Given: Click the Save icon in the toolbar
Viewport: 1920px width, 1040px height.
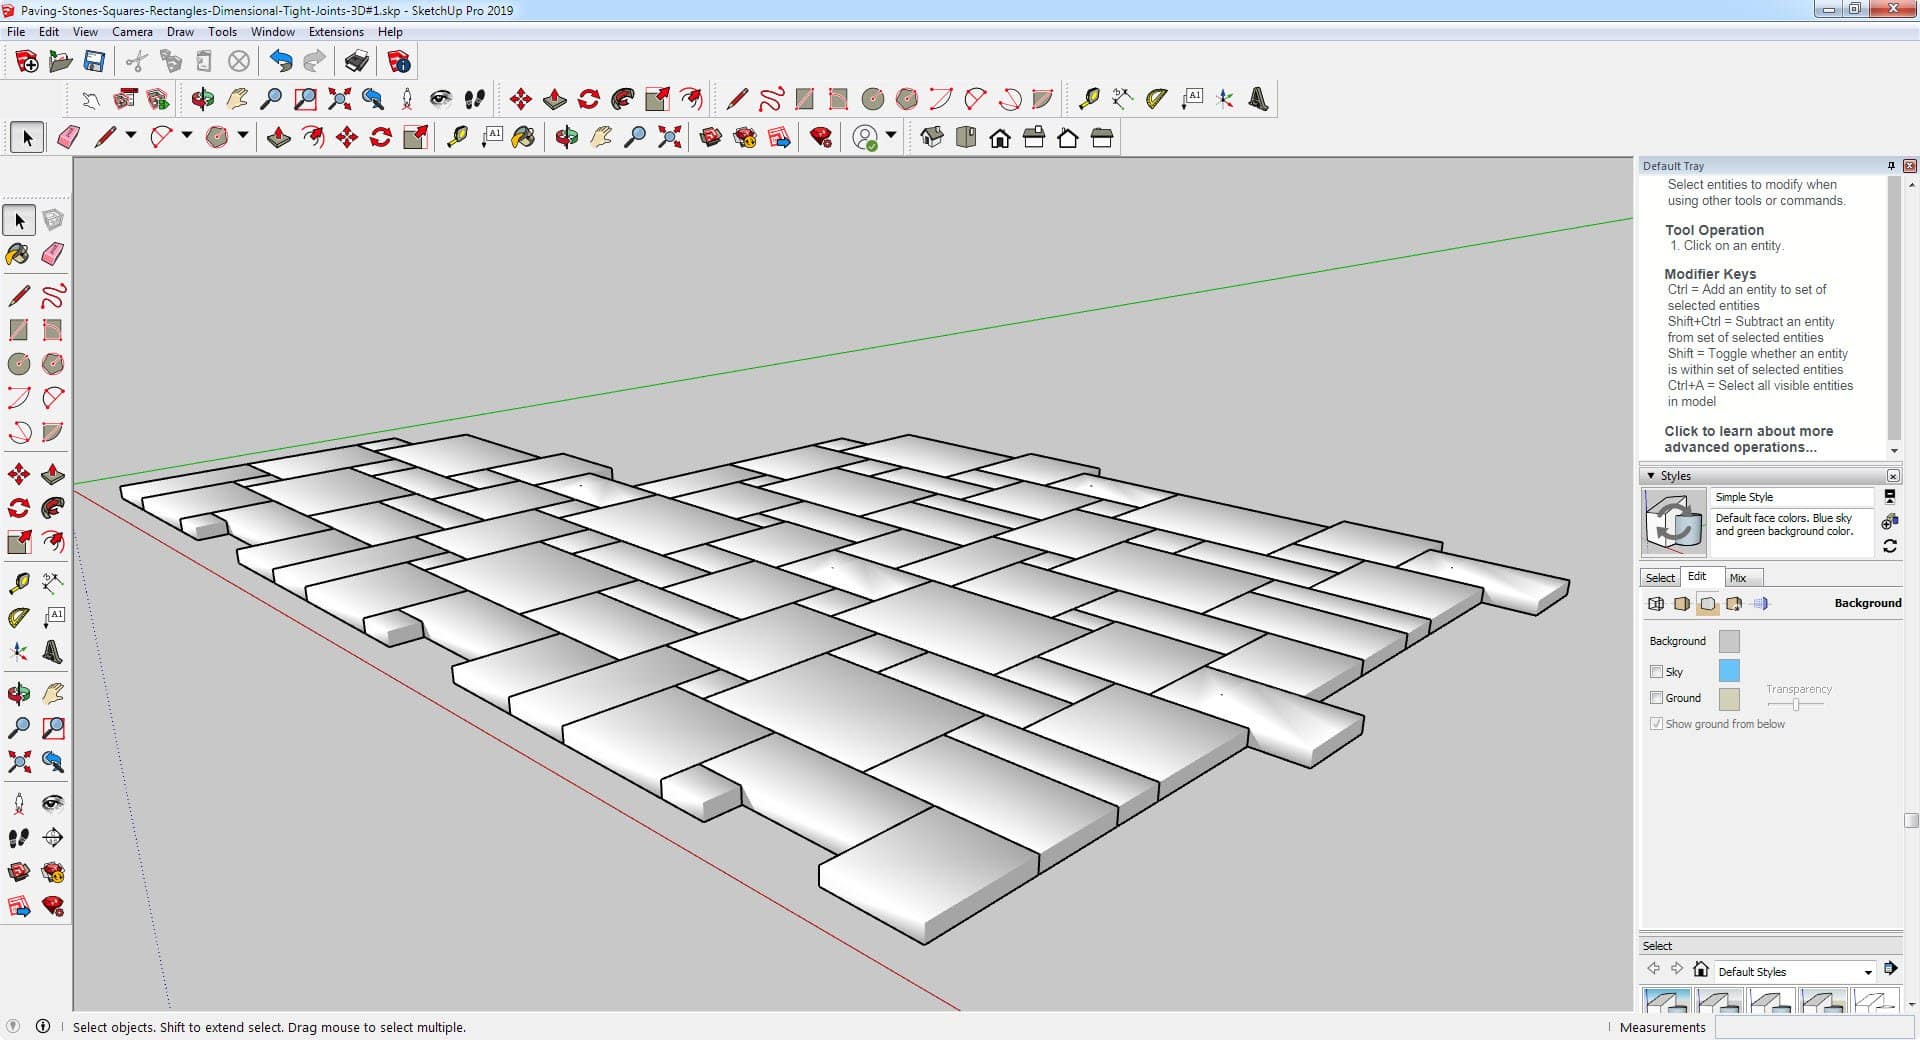Looking at the screenshot, I should point(94,62).
